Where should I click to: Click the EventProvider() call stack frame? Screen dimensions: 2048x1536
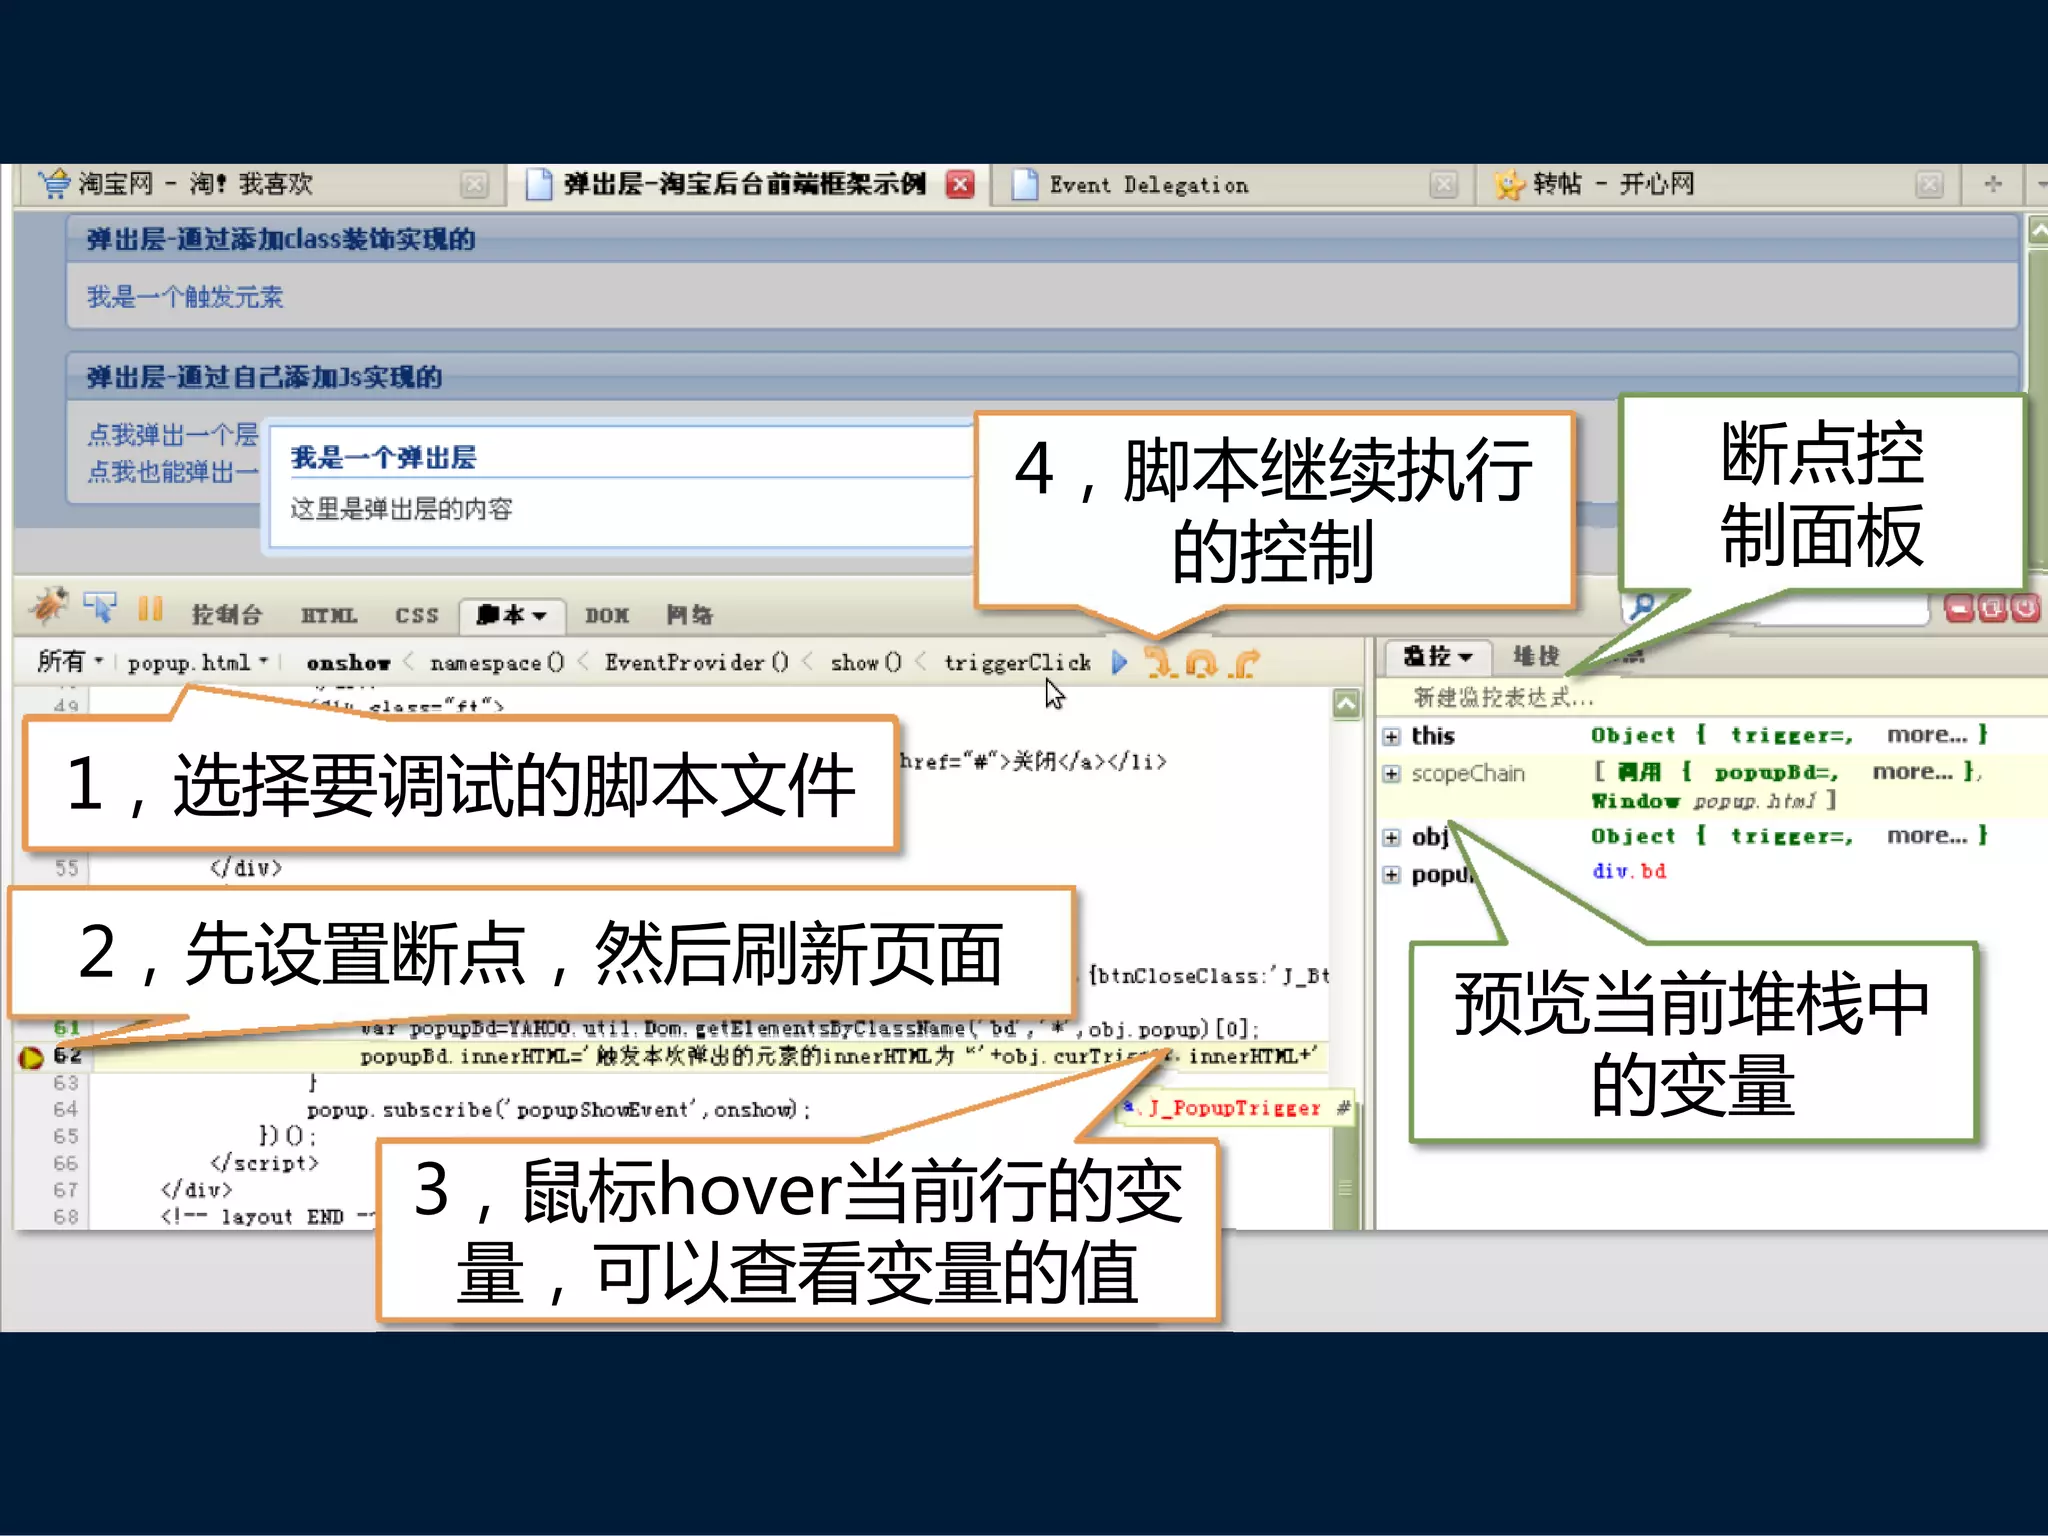696,663
